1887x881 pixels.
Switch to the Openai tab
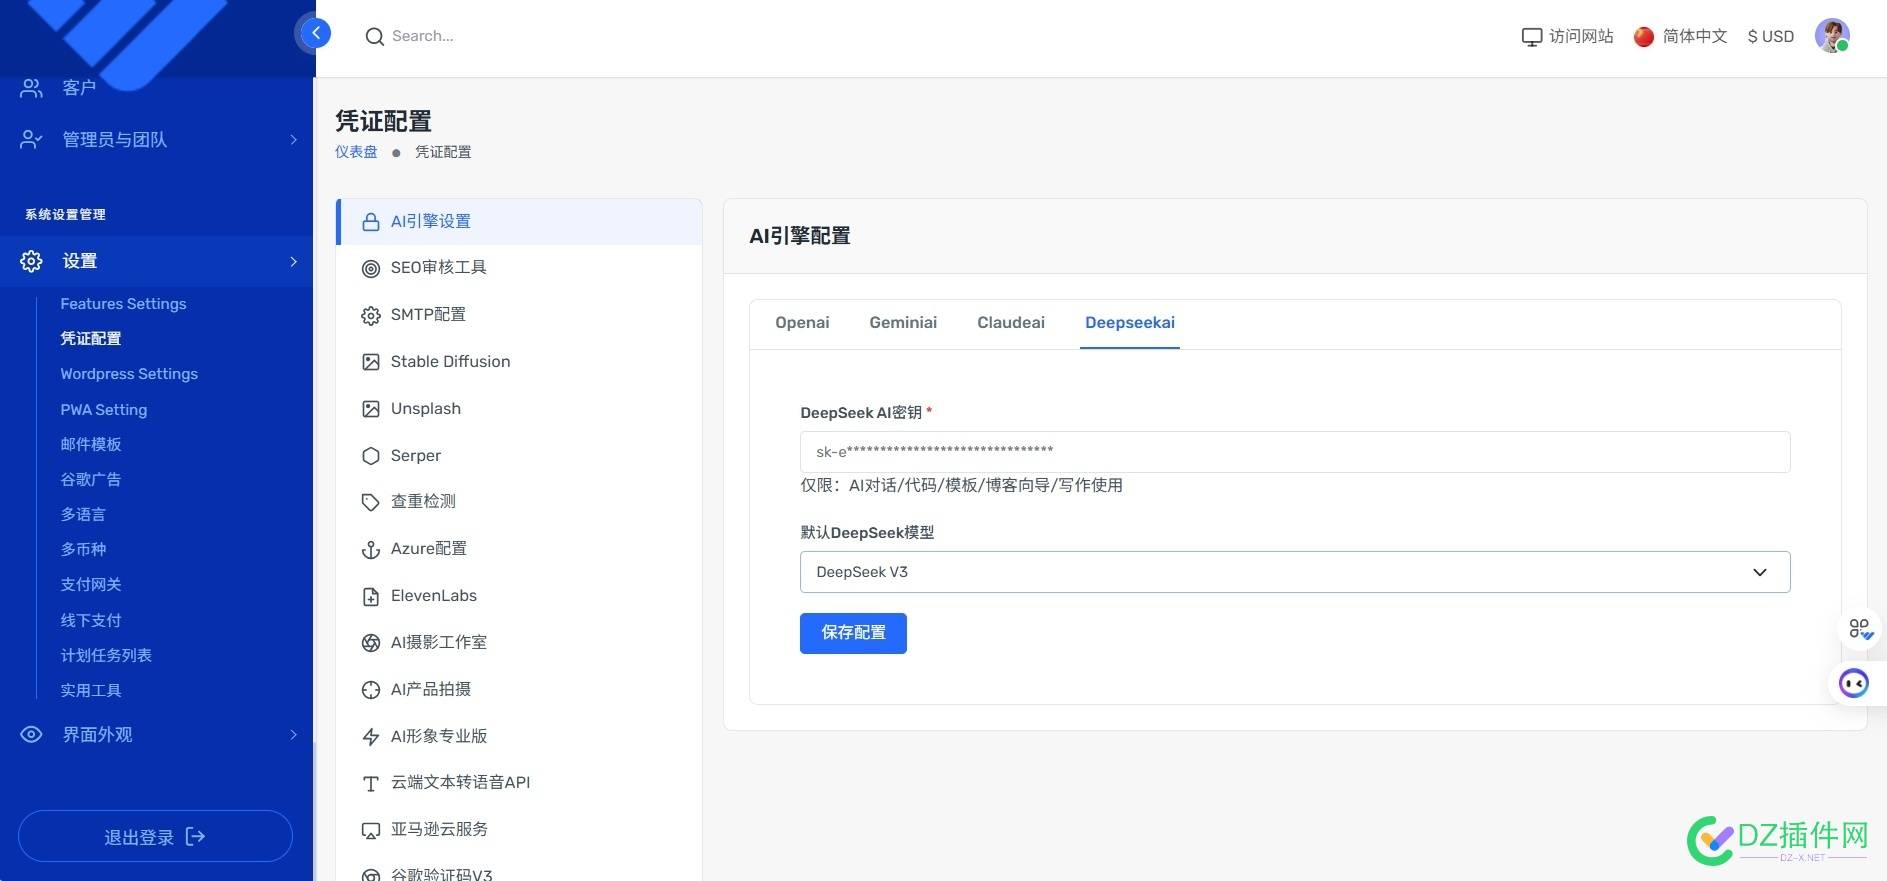point(802,323)
